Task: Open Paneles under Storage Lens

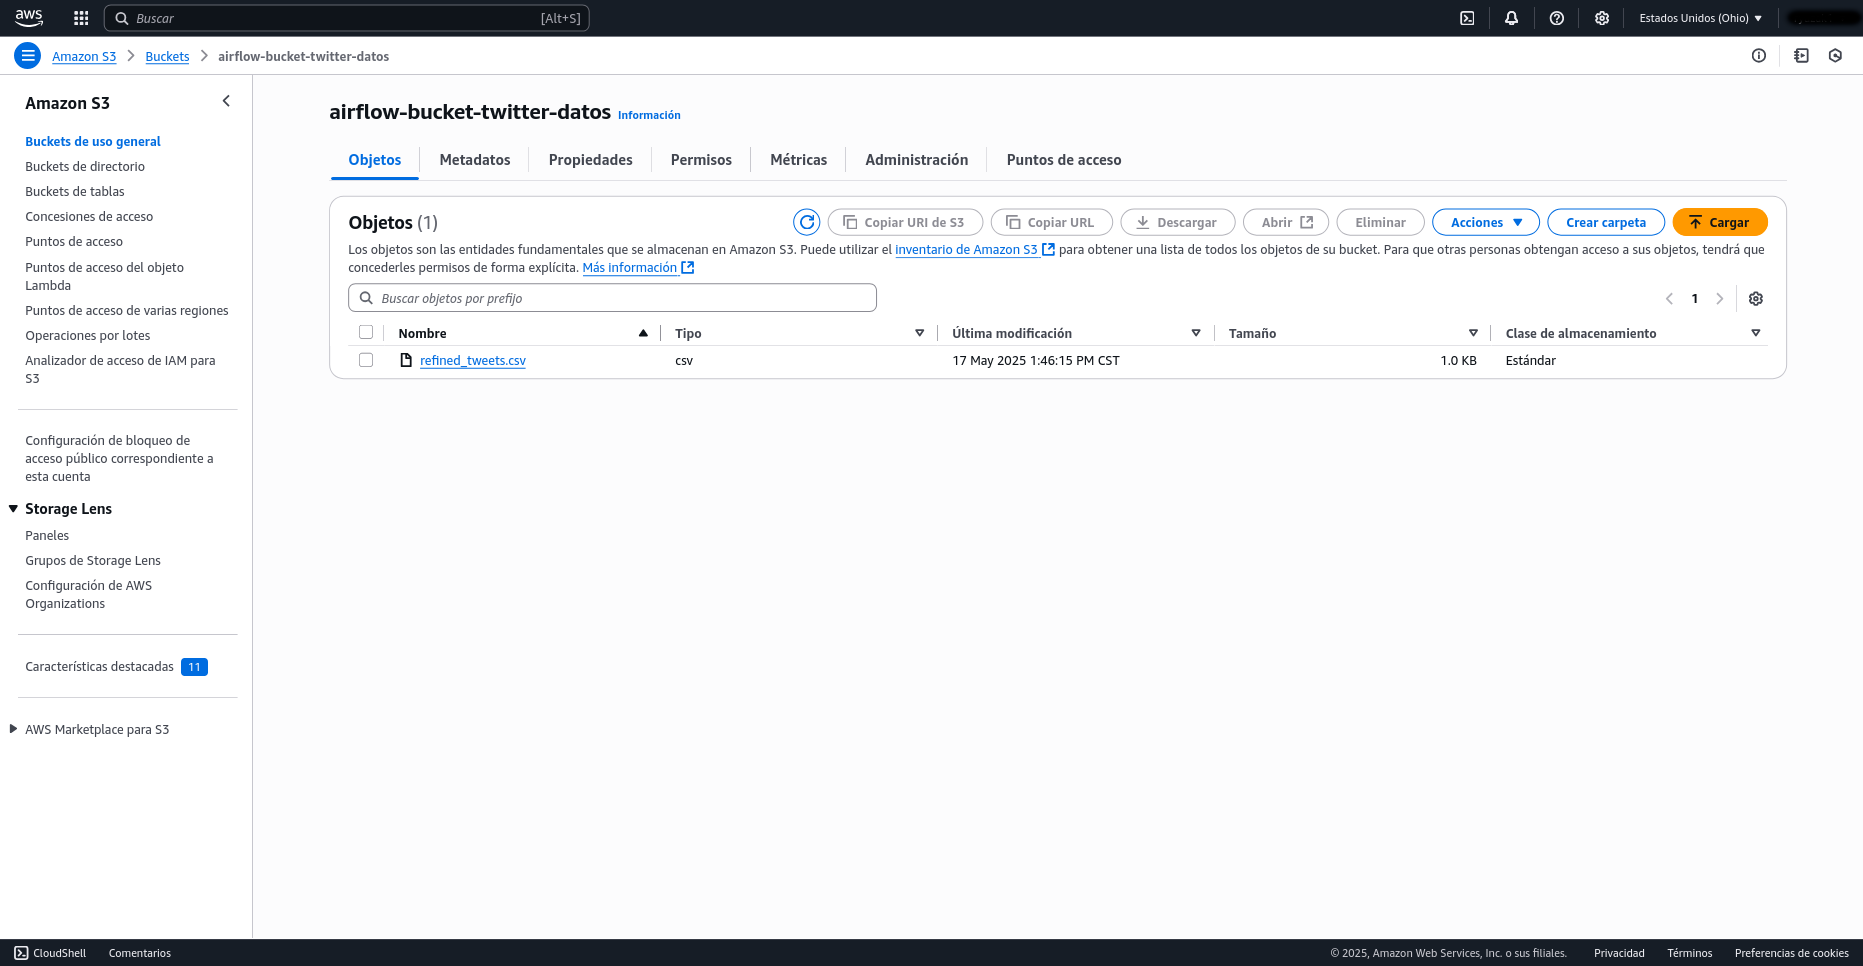Action: click(47, 535)
